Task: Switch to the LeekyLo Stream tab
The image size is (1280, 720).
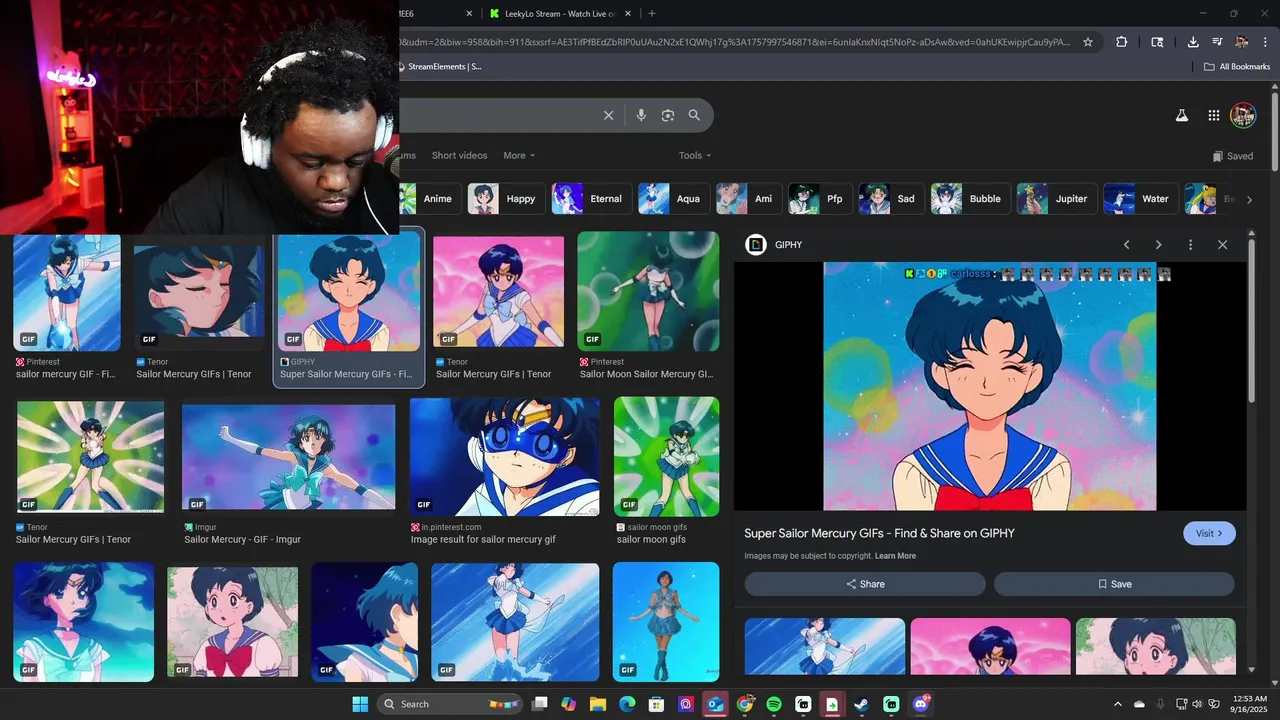Action: tap(560, 13)
